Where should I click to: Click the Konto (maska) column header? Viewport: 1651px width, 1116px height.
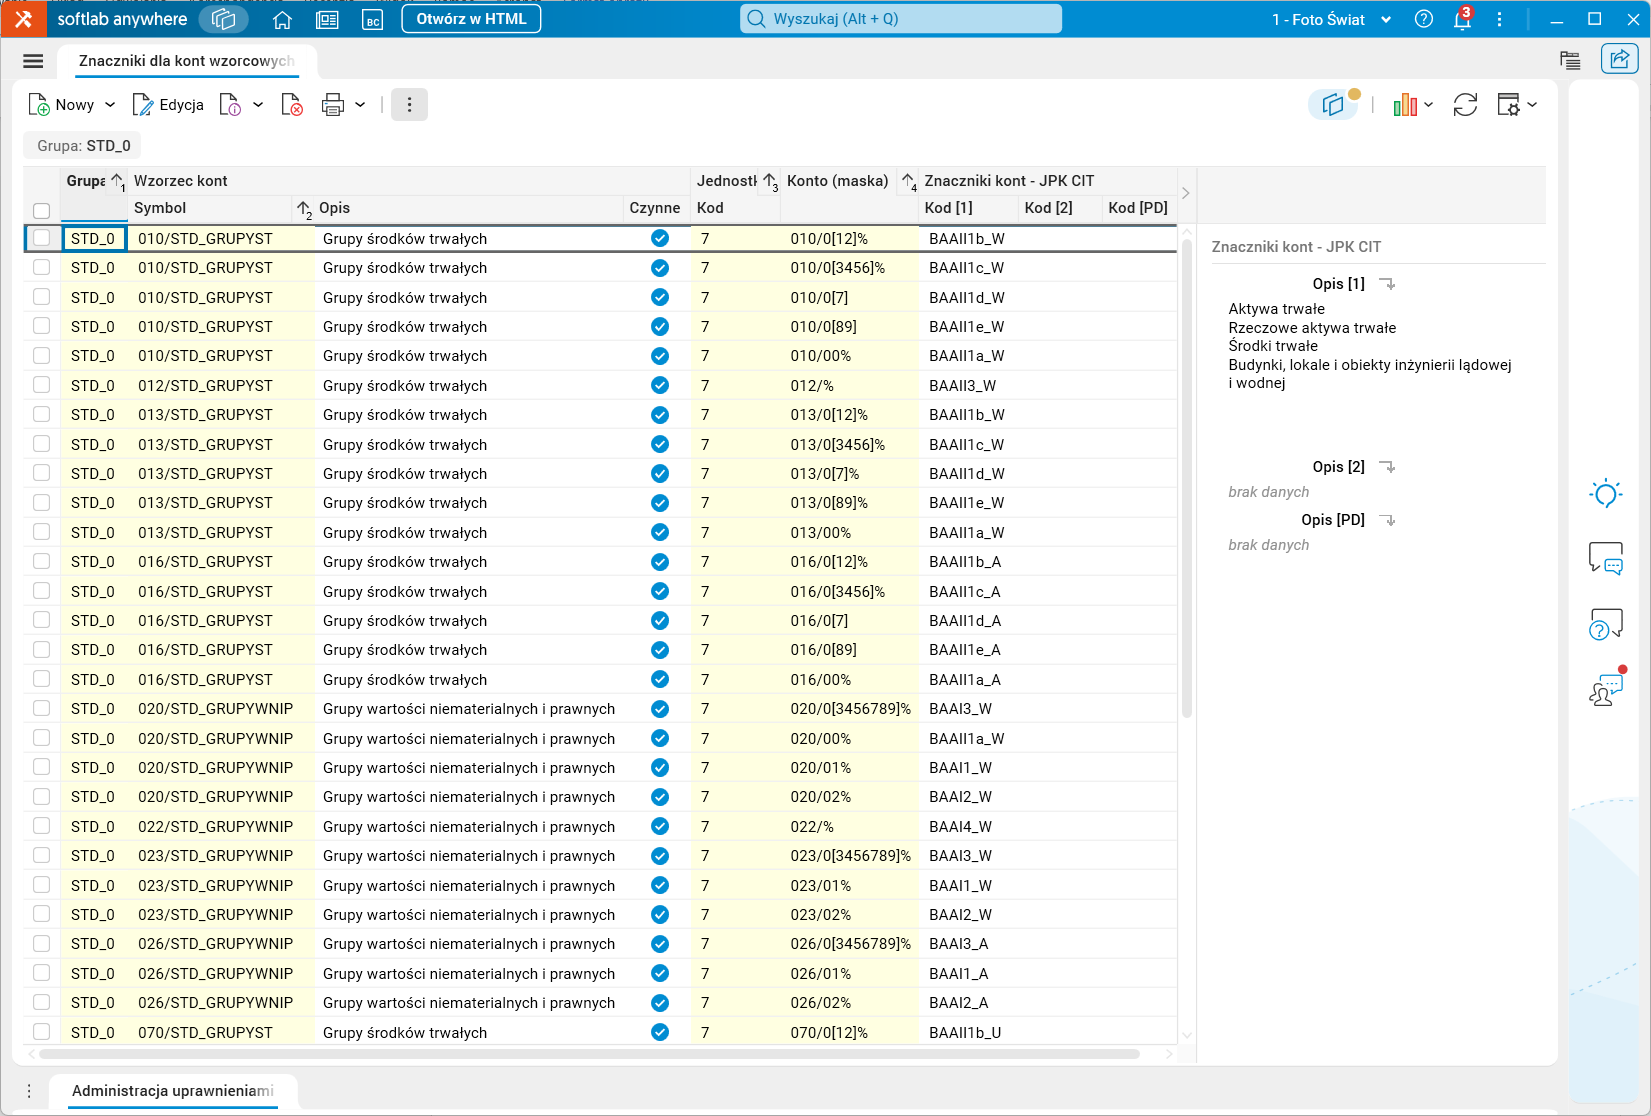[x=849, y=181]
